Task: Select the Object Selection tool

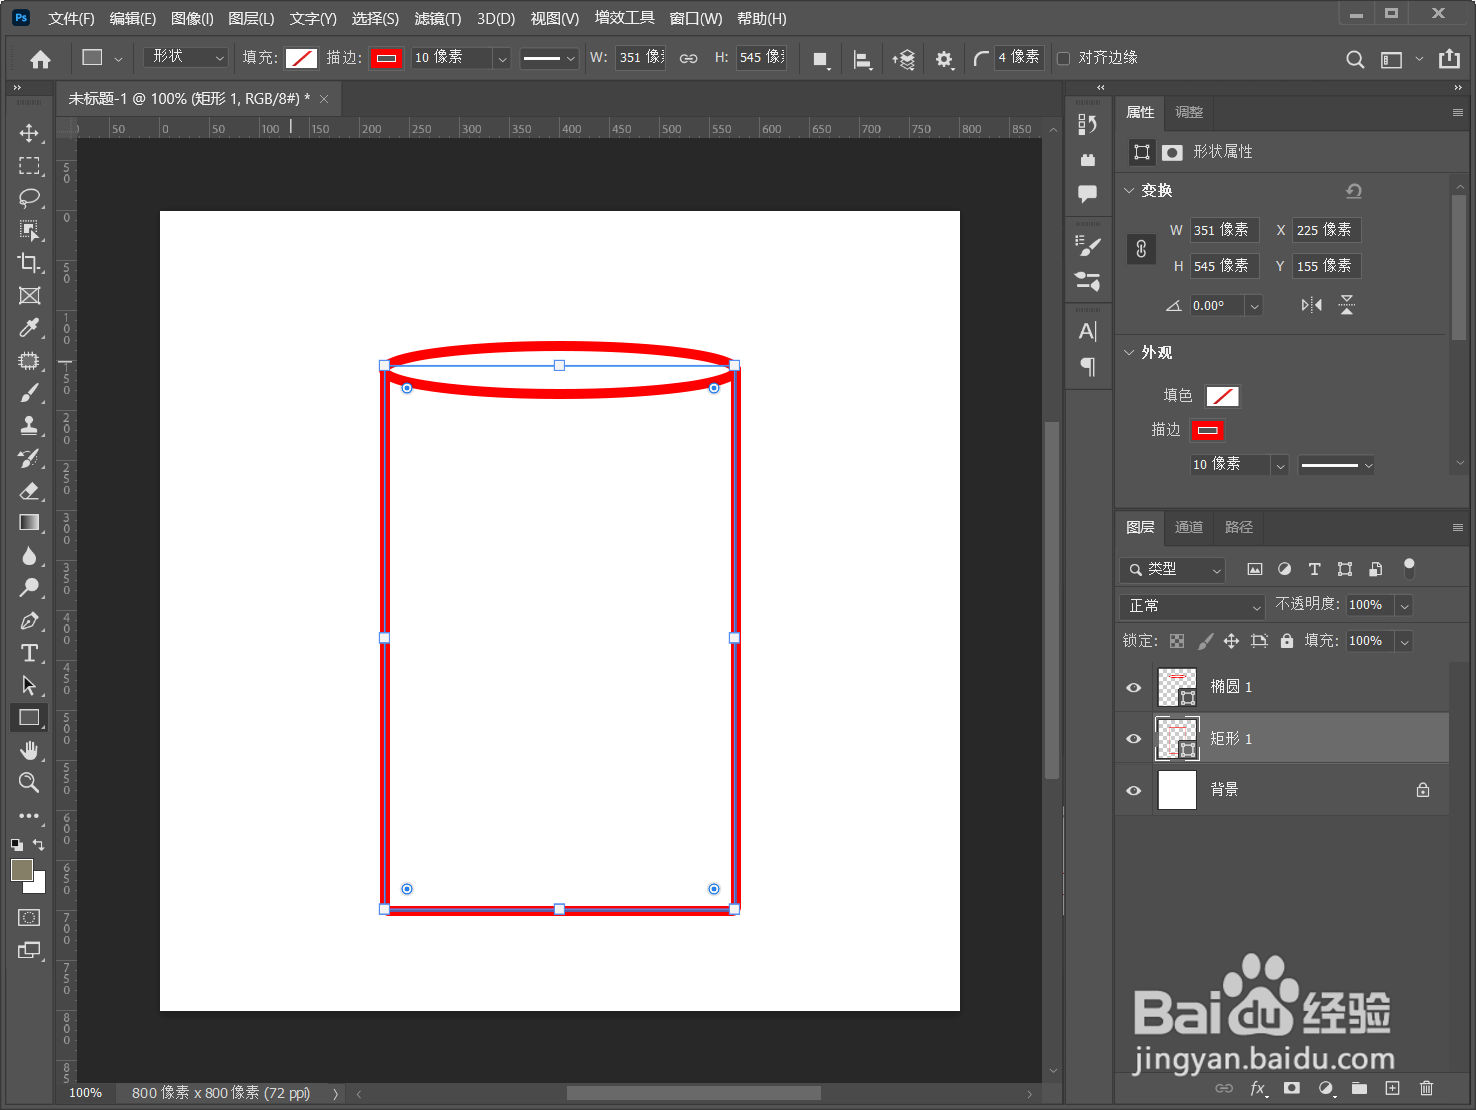Action: coord(29,231)
